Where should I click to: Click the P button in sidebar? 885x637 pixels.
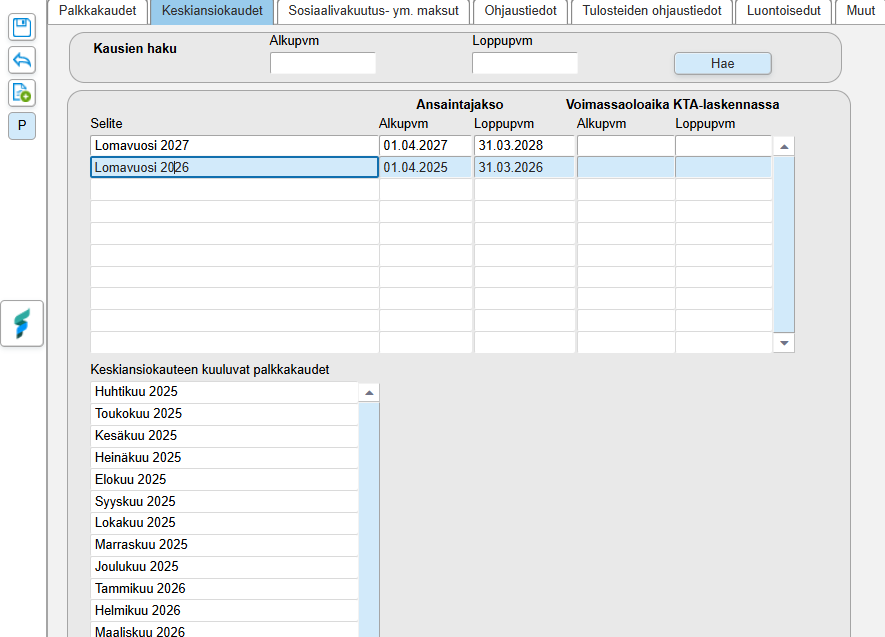tap(22, 125)
